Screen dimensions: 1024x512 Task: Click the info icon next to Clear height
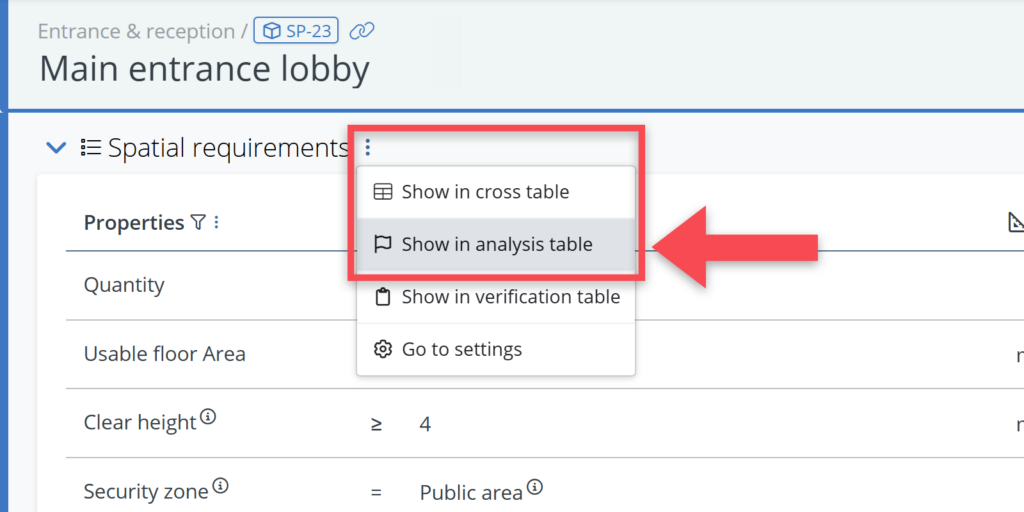208,417
